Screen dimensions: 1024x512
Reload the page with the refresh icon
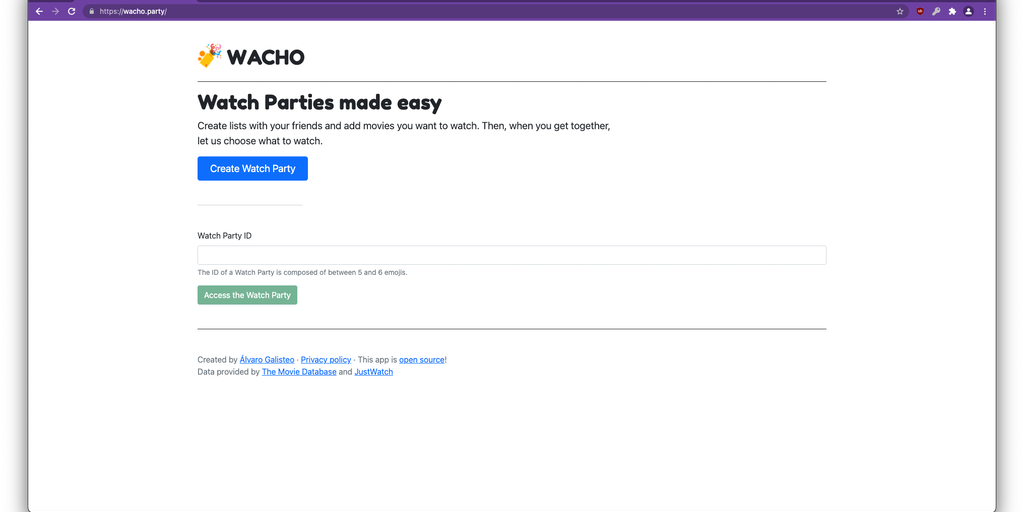71,11
